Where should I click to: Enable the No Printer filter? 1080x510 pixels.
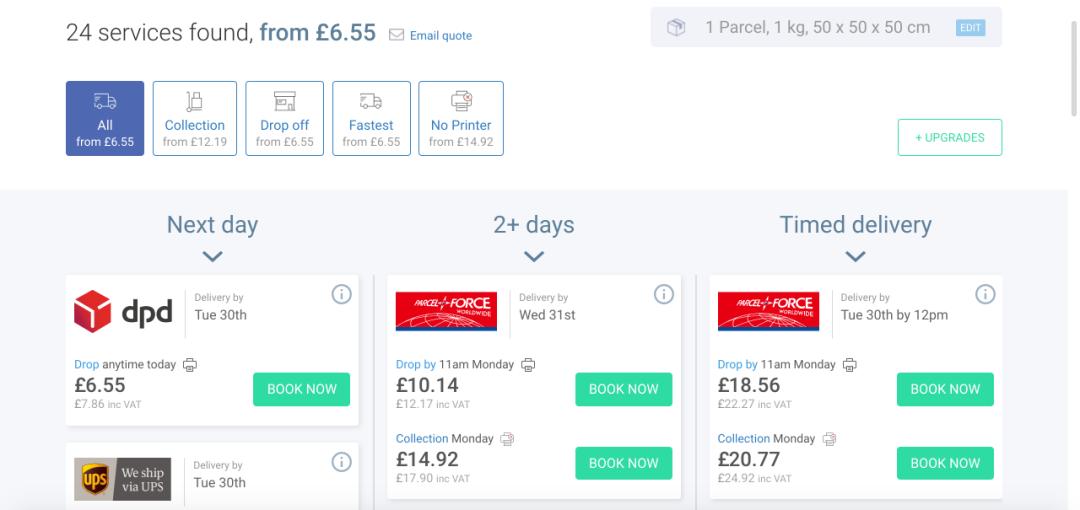pos(461,119)
